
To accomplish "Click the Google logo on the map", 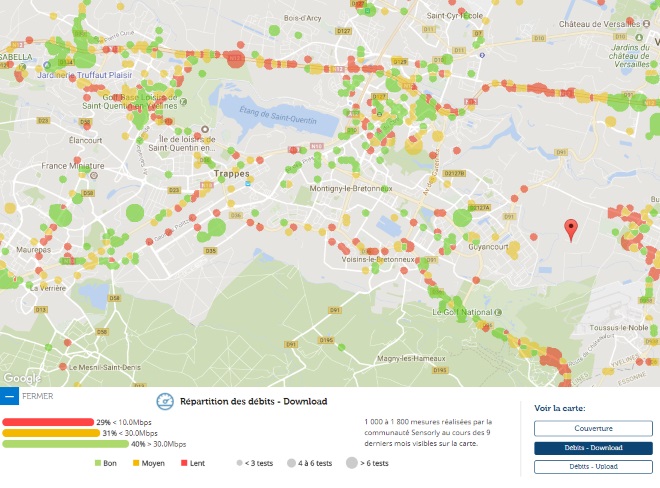I will (x=22, y=378).
